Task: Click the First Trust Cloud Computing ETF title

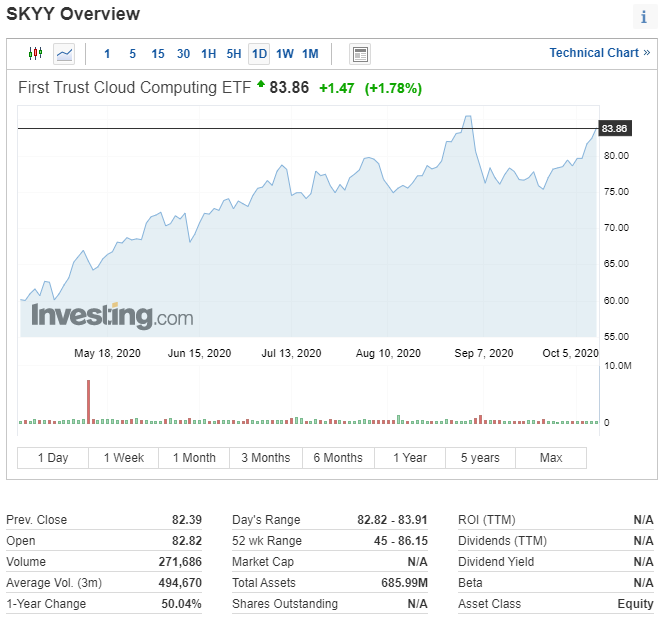Action: pyautogui.click(x=134, y=88)
